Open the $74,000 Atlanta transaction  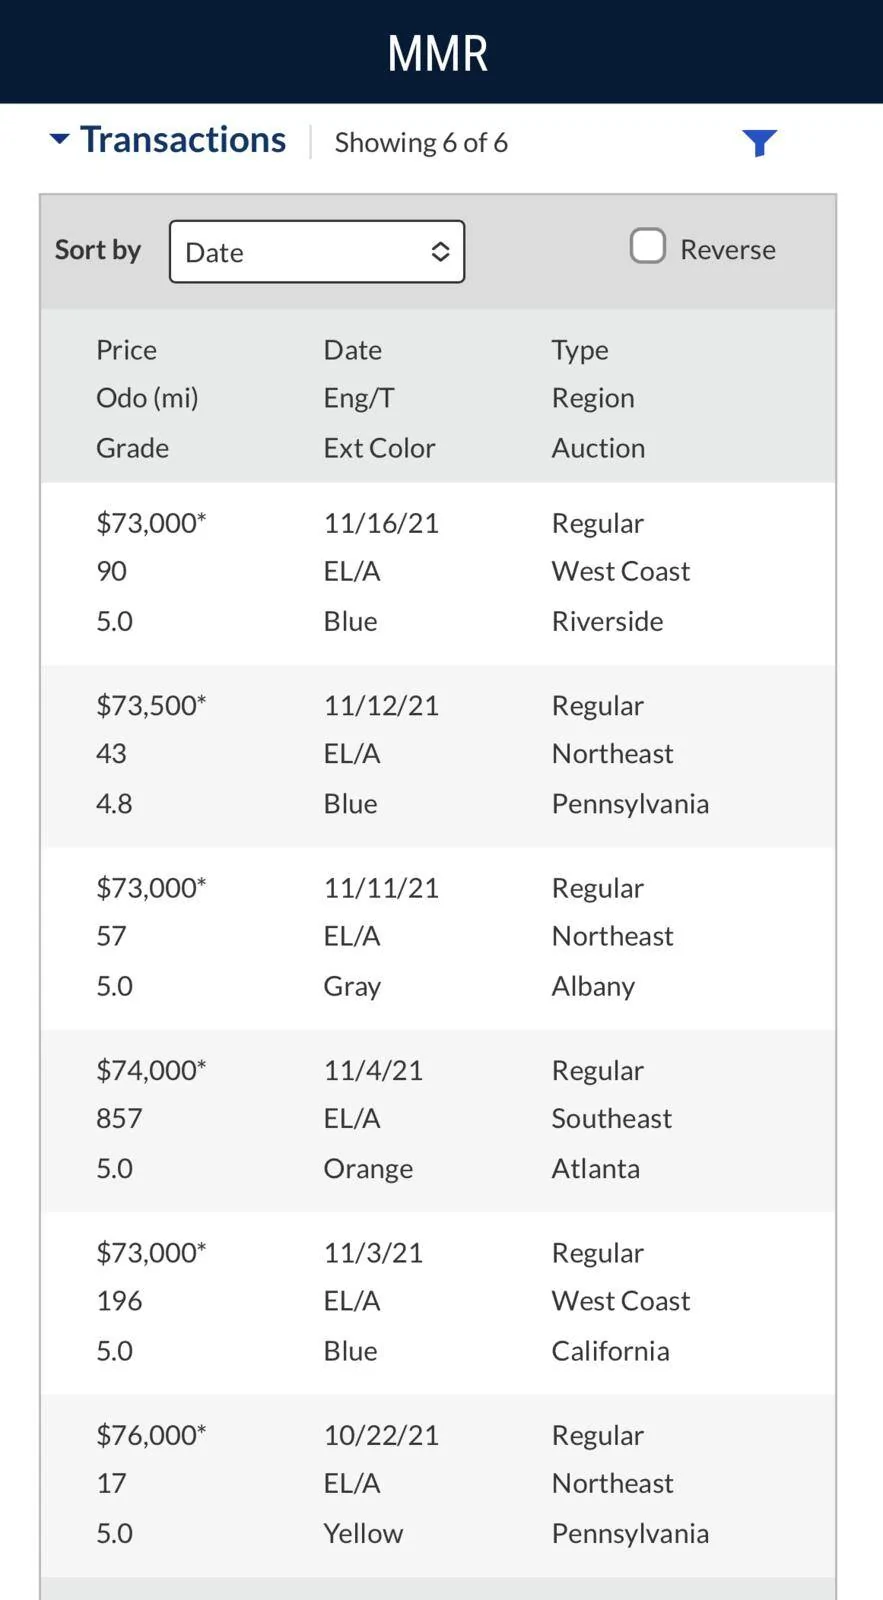(x=438, y=1121)
